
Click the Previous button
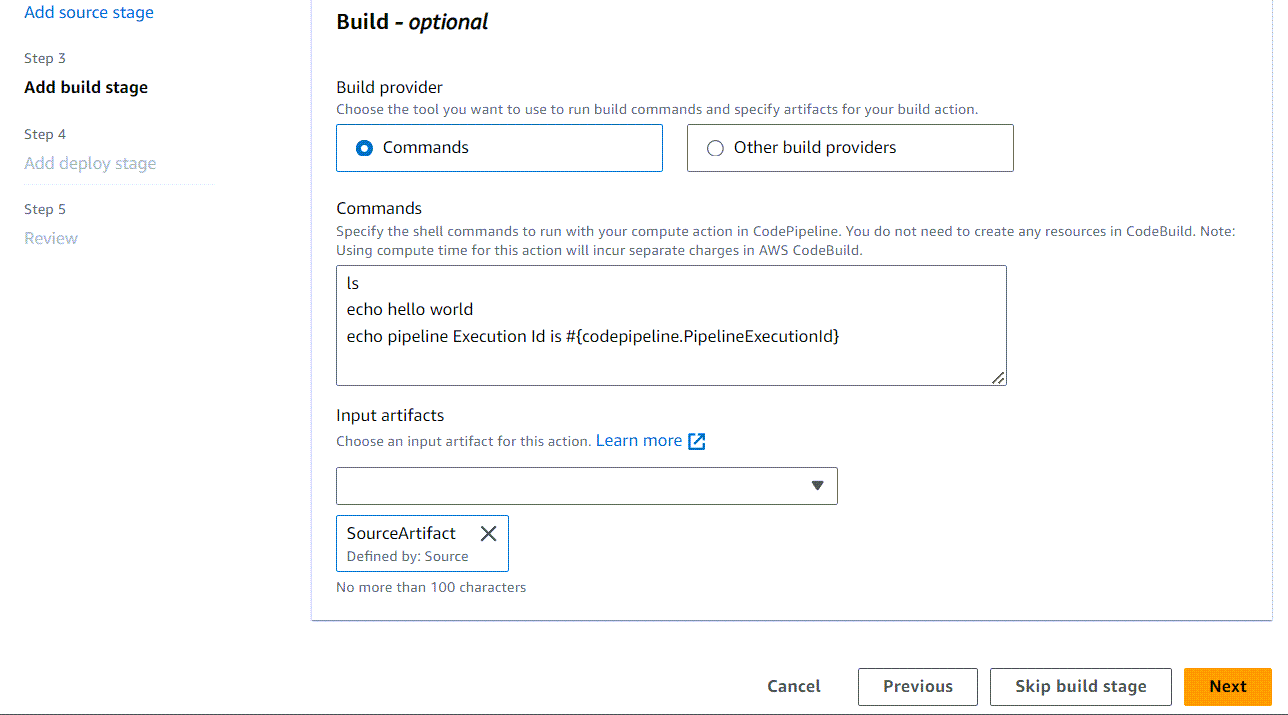[x=917, y=686]
